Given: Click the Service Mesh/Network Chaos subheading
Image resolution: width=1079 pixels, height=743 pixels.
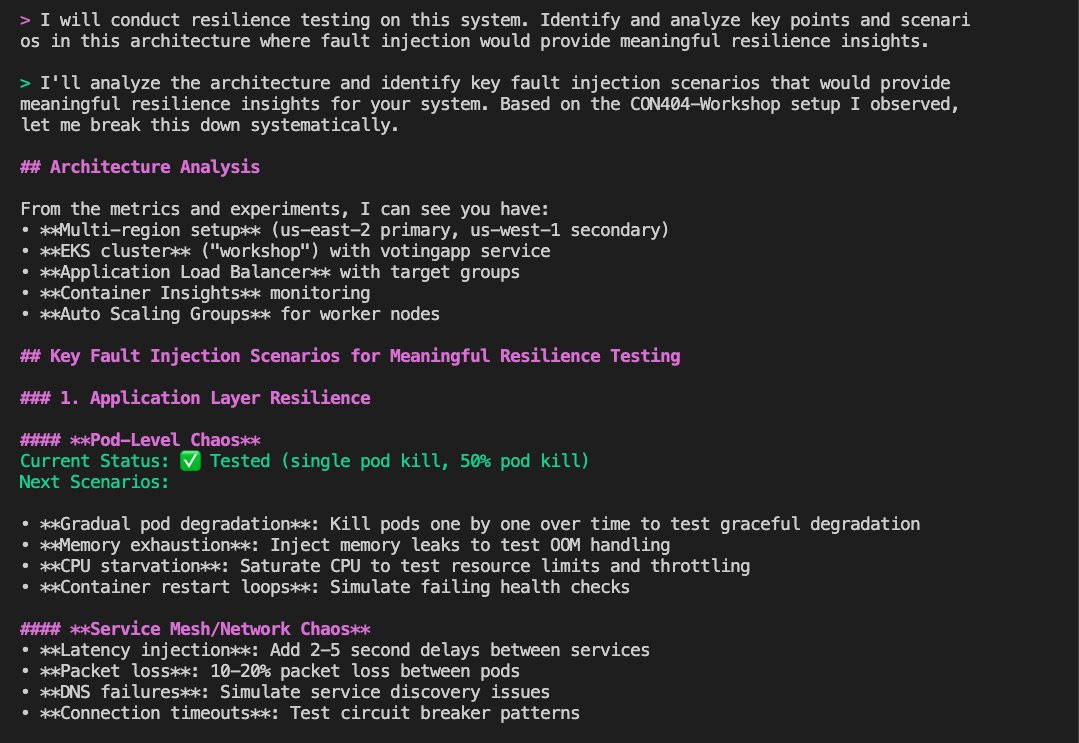Looking at the screenshot, I should point(195,629).
